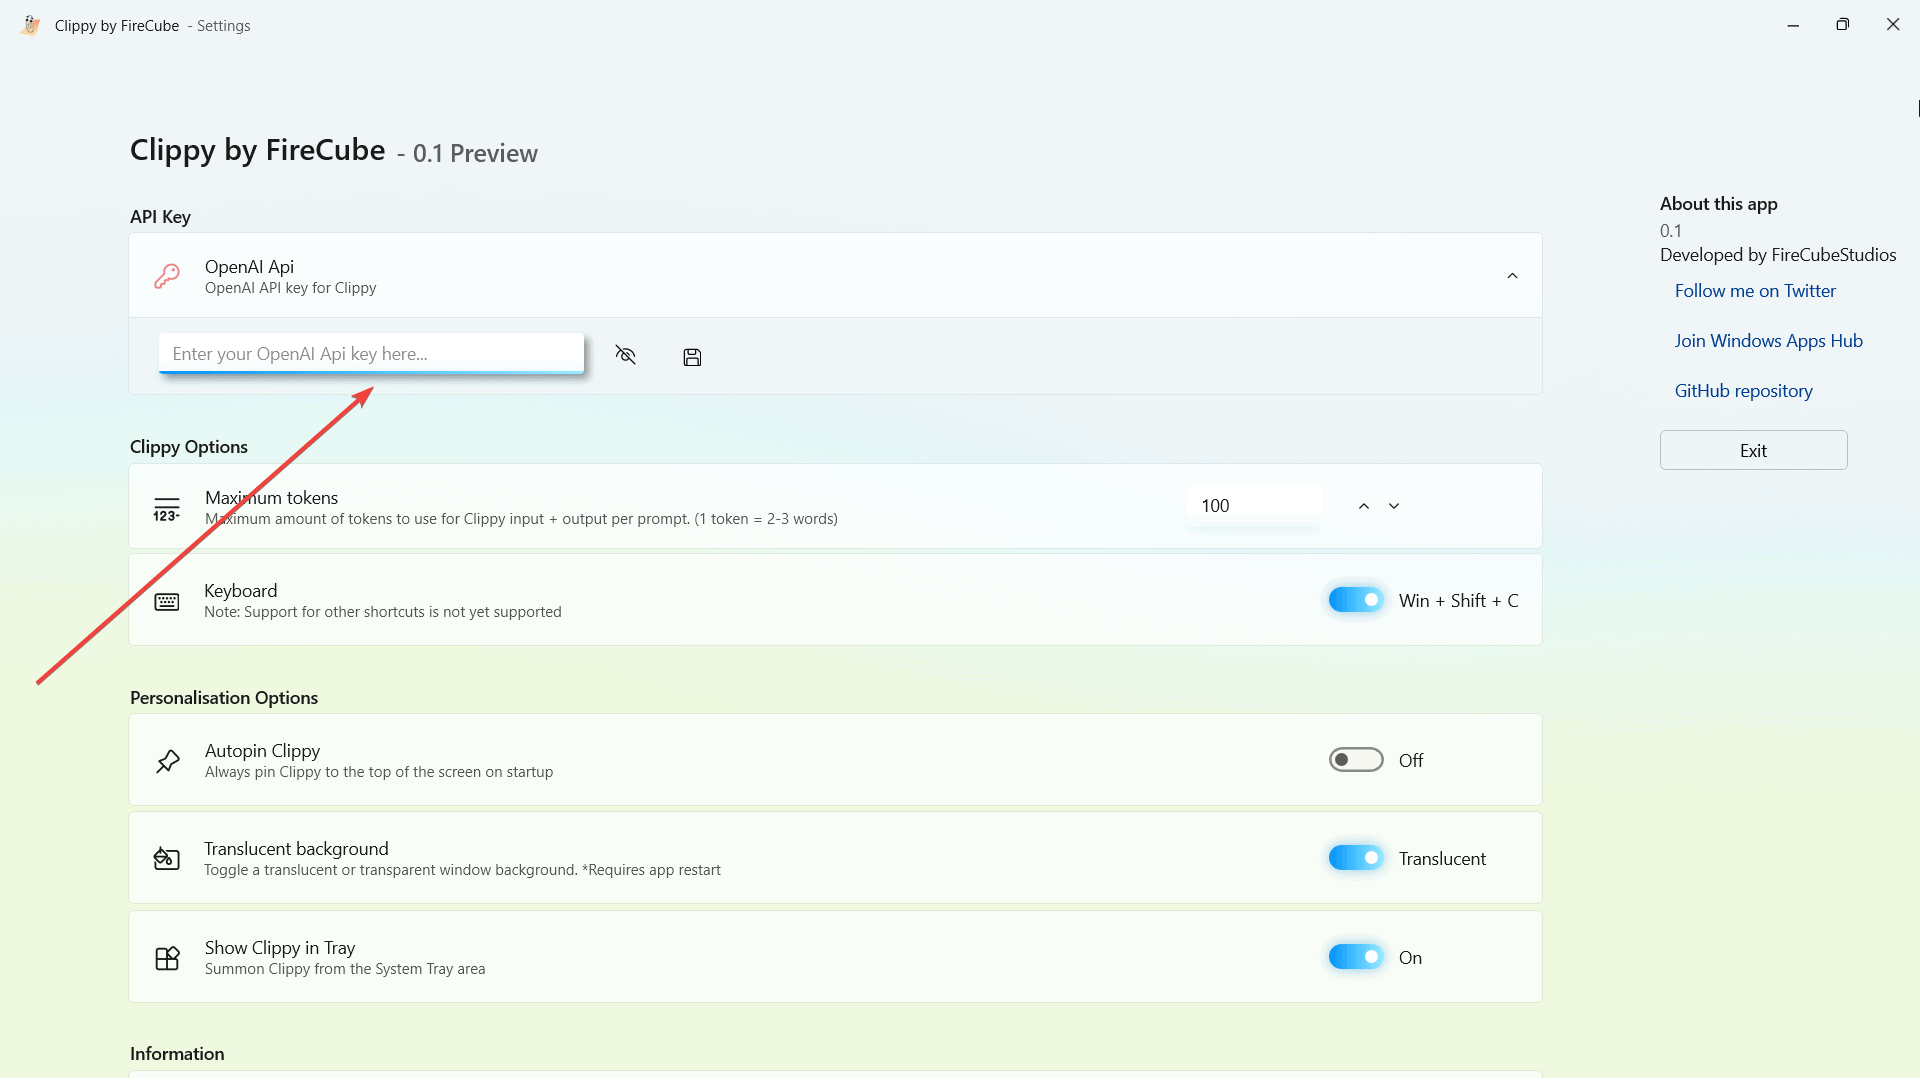The width and height of the screenshot is (1920, 1080).
Task: Click the Autopin Clippy pin icon
Action: (168, 761)
